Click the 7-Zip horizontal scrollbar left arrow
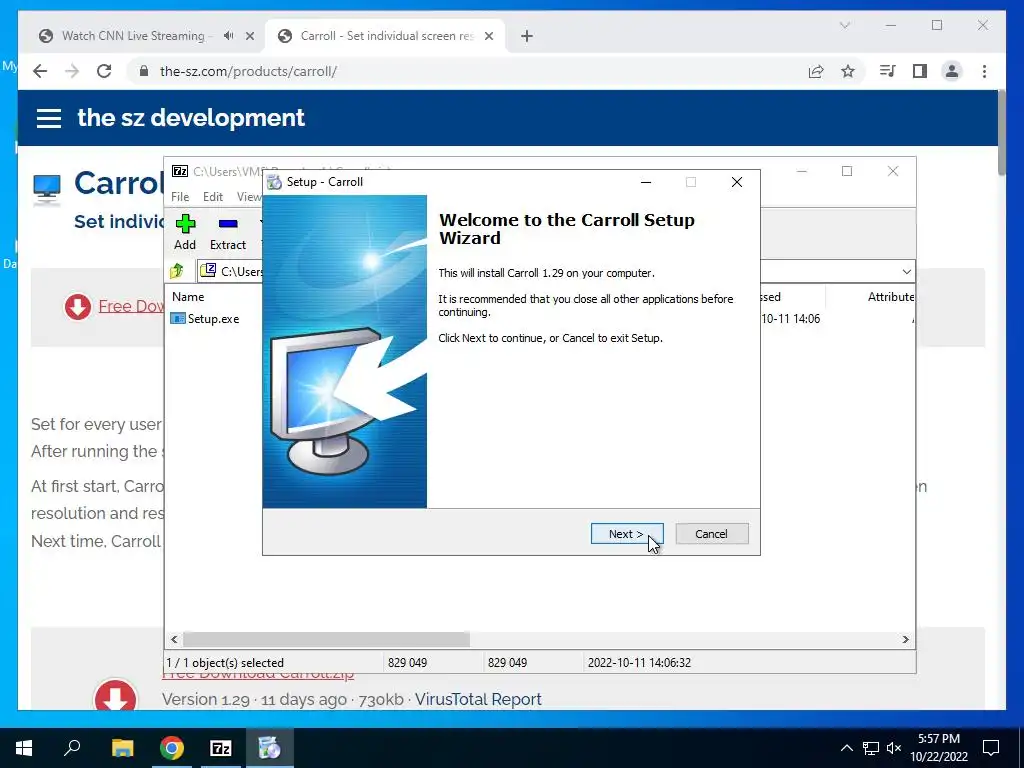This screenshot has width=1024, height=768. (x=174, y=639)
